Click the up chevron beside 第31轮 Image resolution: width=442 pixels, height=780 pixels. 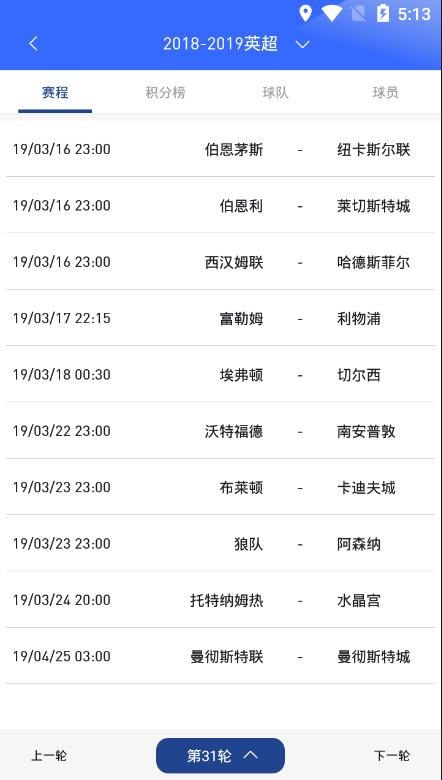[x=251, y=755]
